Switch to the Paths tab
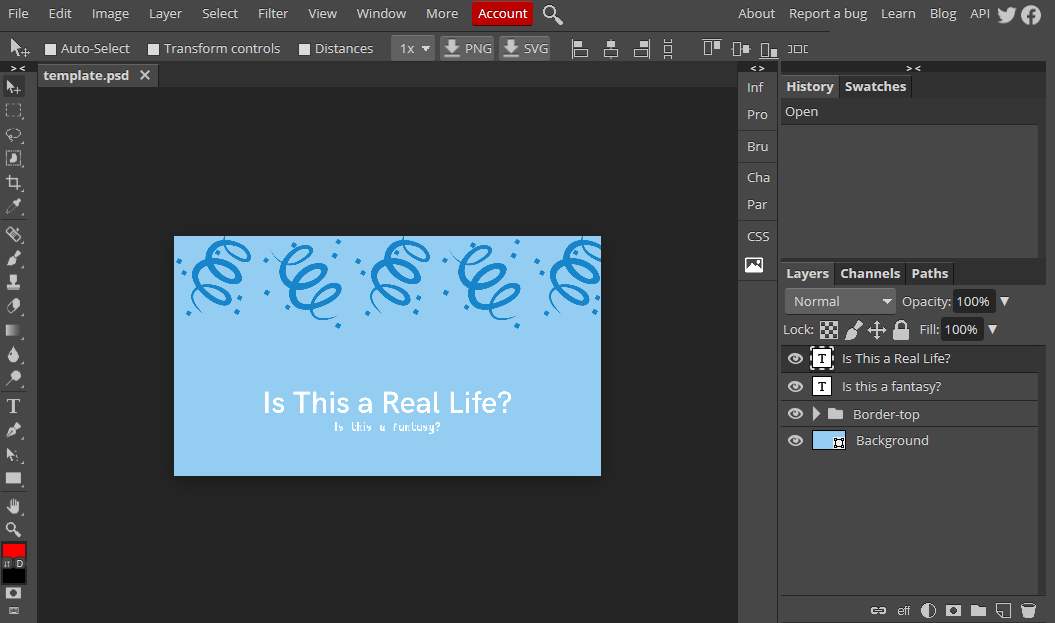Screen dimensions: 1055x623 point(930,274)
